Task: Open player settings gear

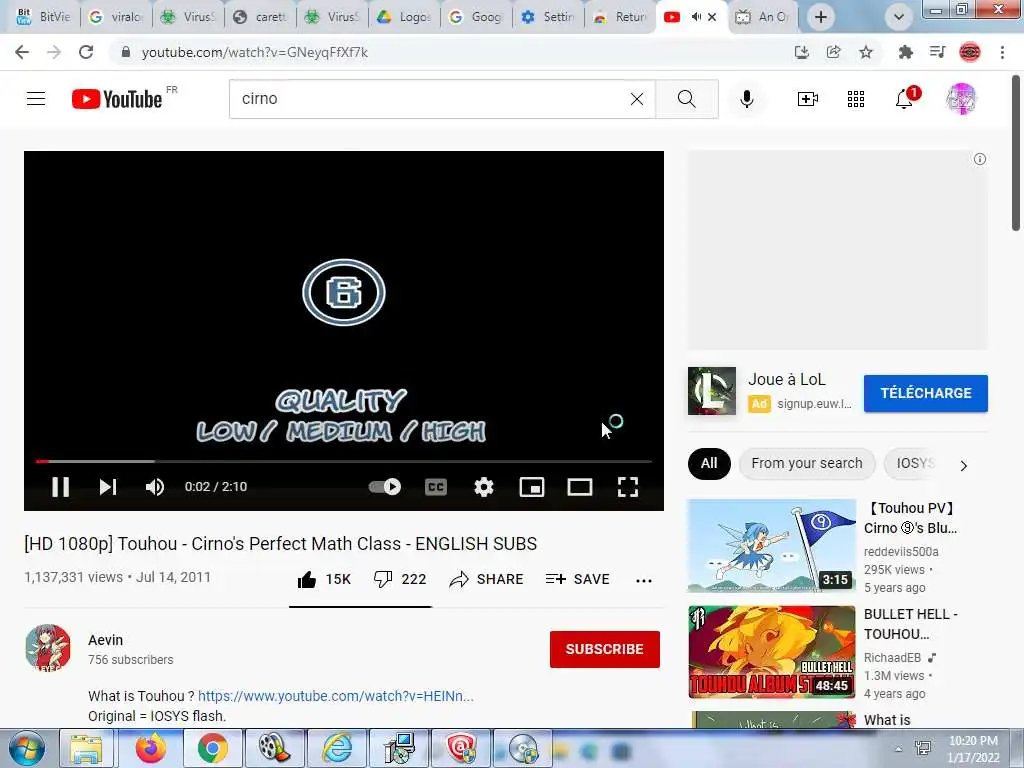Action: [x=484, y=487]
